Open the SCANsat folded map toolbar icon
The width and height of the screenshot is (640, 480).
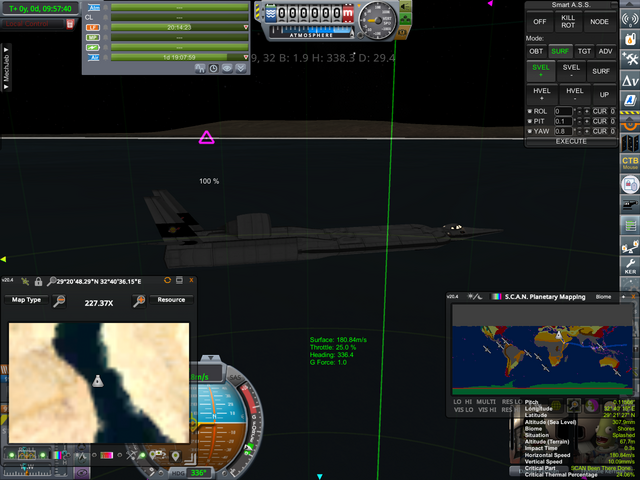tap(630, 144)
